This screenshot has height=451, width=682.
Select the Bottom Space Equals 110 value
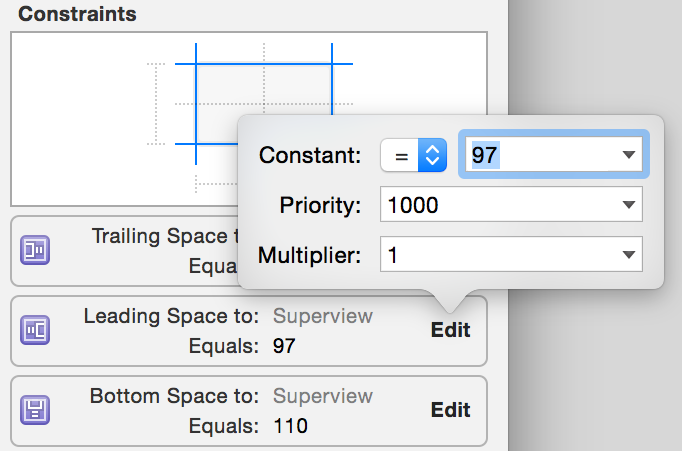pyautogui.click(x=290, y=426)
